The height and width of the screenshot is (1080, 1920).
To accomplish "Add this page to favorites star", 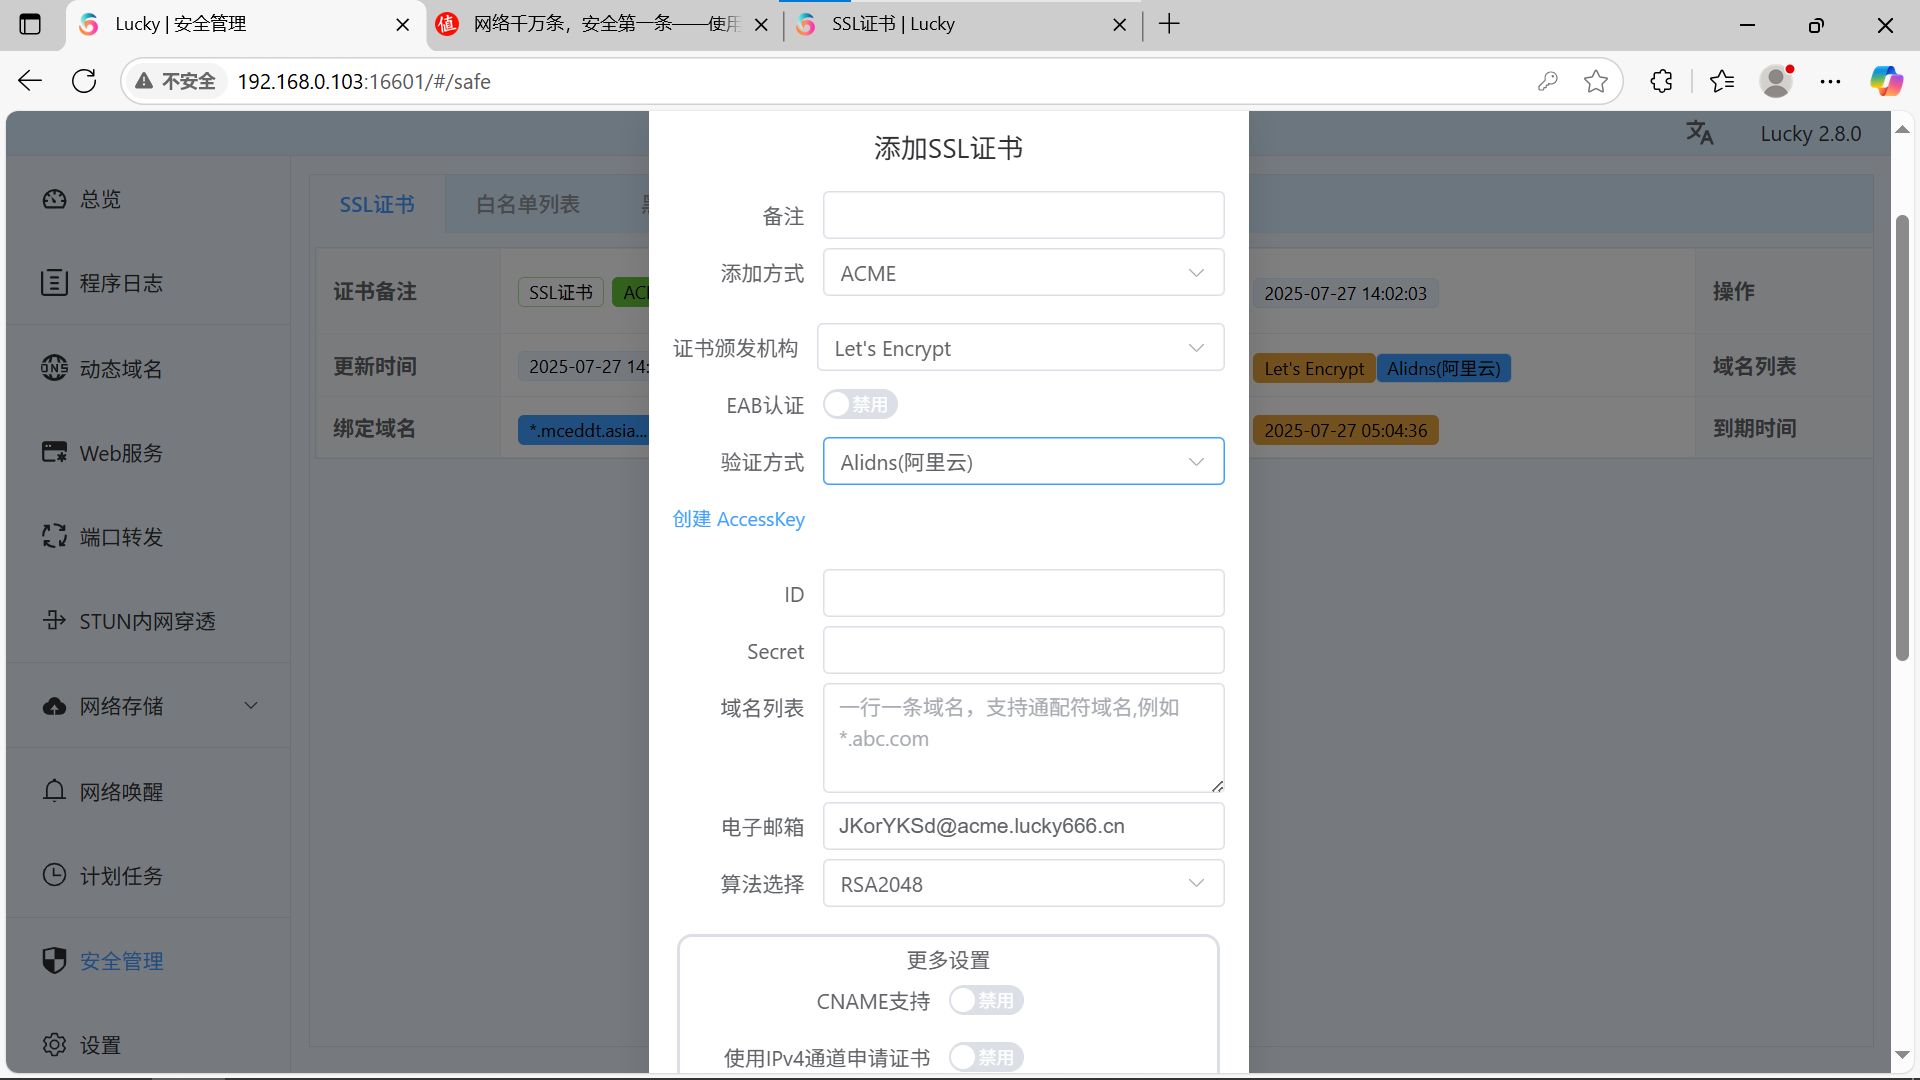I will pyautogui.click(x=1596, y=81).
